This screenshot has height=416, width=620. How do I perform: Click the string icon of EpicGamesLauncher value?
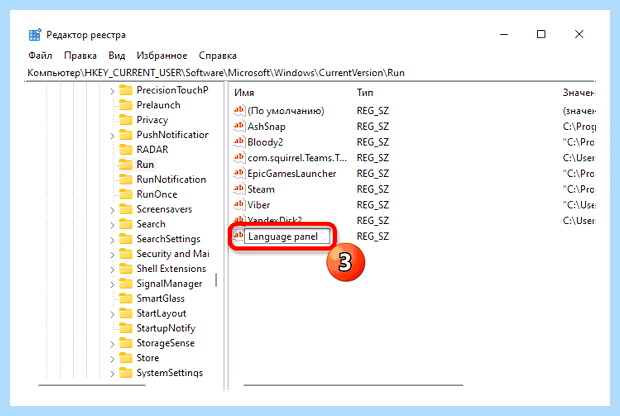coord(239,174)
